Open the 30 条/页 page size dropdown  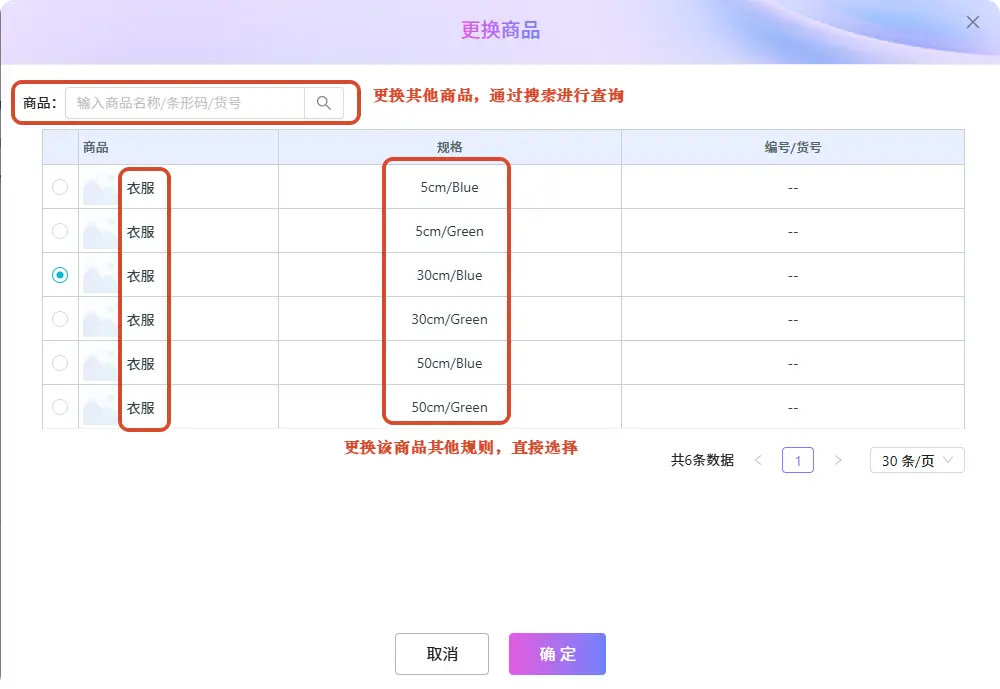click(x=917, y=460)
